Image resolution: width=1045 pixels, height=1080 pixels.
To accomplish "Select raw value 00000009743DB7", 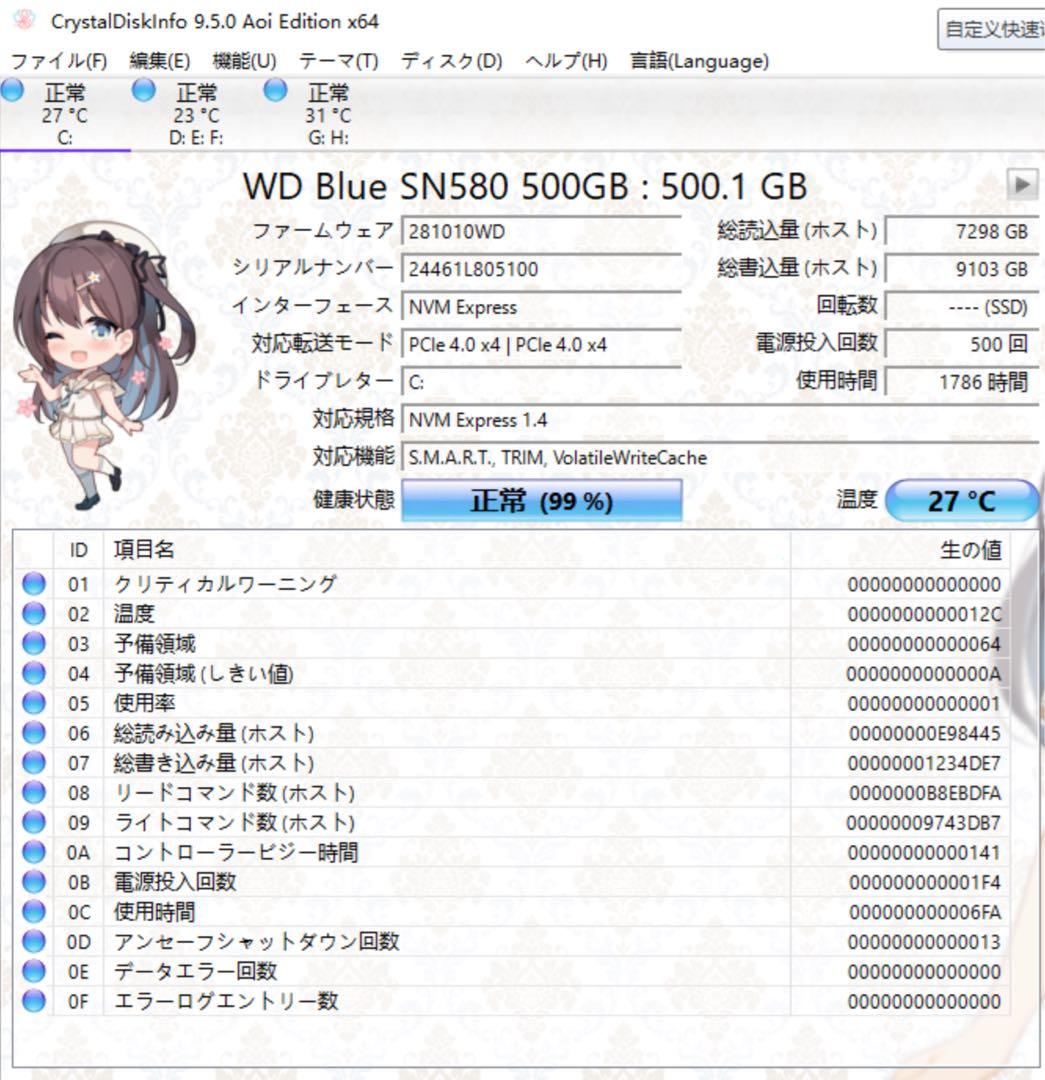I will [x=923, y=822].
